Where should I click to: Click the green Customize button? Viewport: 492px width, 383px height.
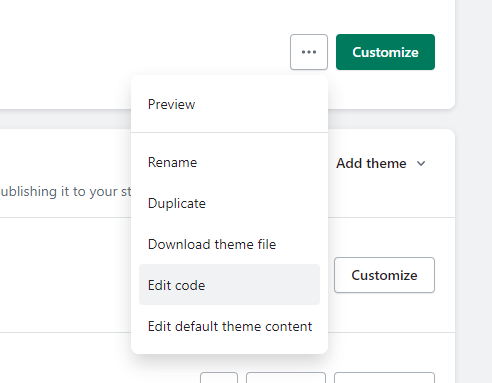(385, 52)
